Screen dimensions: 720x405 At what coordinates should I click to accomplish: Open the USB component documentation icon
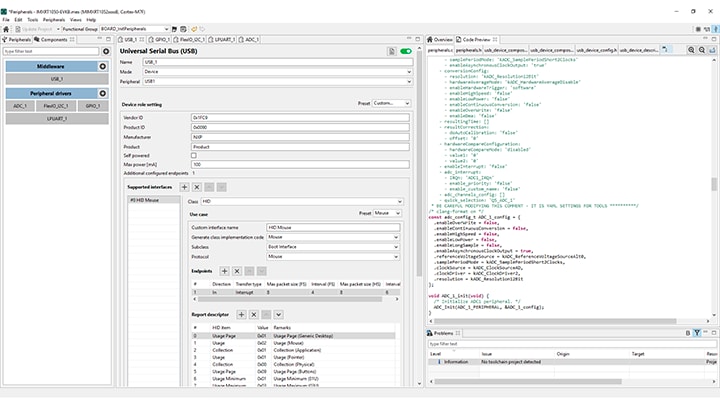click(391, 50)
